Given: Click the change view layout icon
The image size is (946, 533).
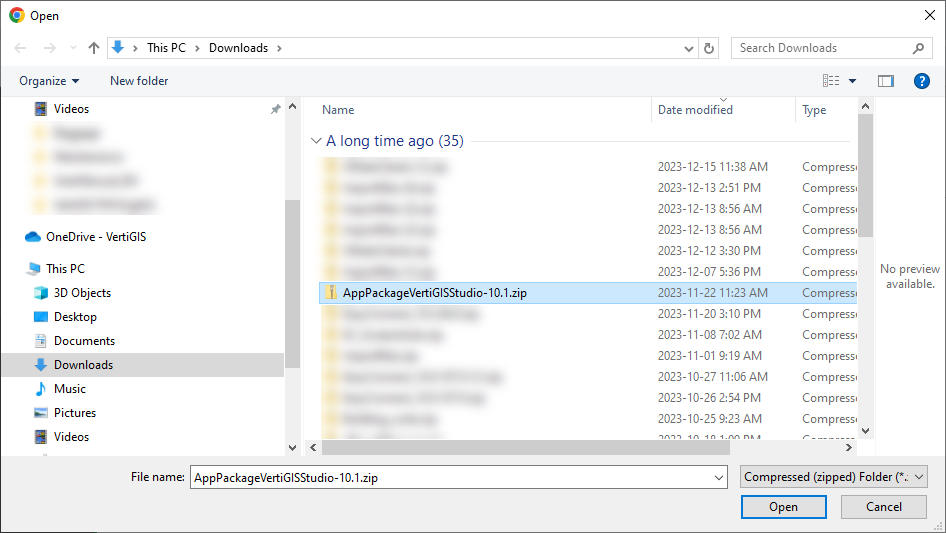Looking at the screenshot, I should 831,81.
